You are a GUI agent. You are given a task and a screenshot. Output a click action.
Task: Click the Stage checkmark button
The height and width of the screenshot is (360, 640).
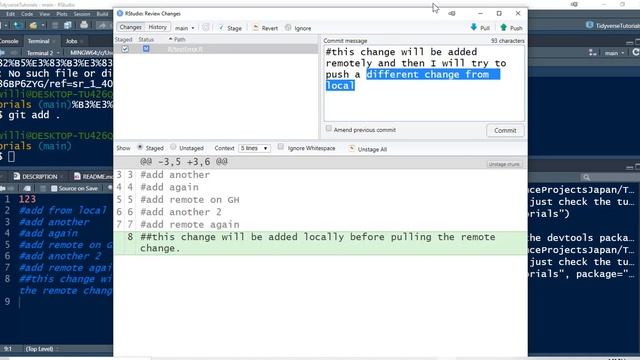coord(230,28)
